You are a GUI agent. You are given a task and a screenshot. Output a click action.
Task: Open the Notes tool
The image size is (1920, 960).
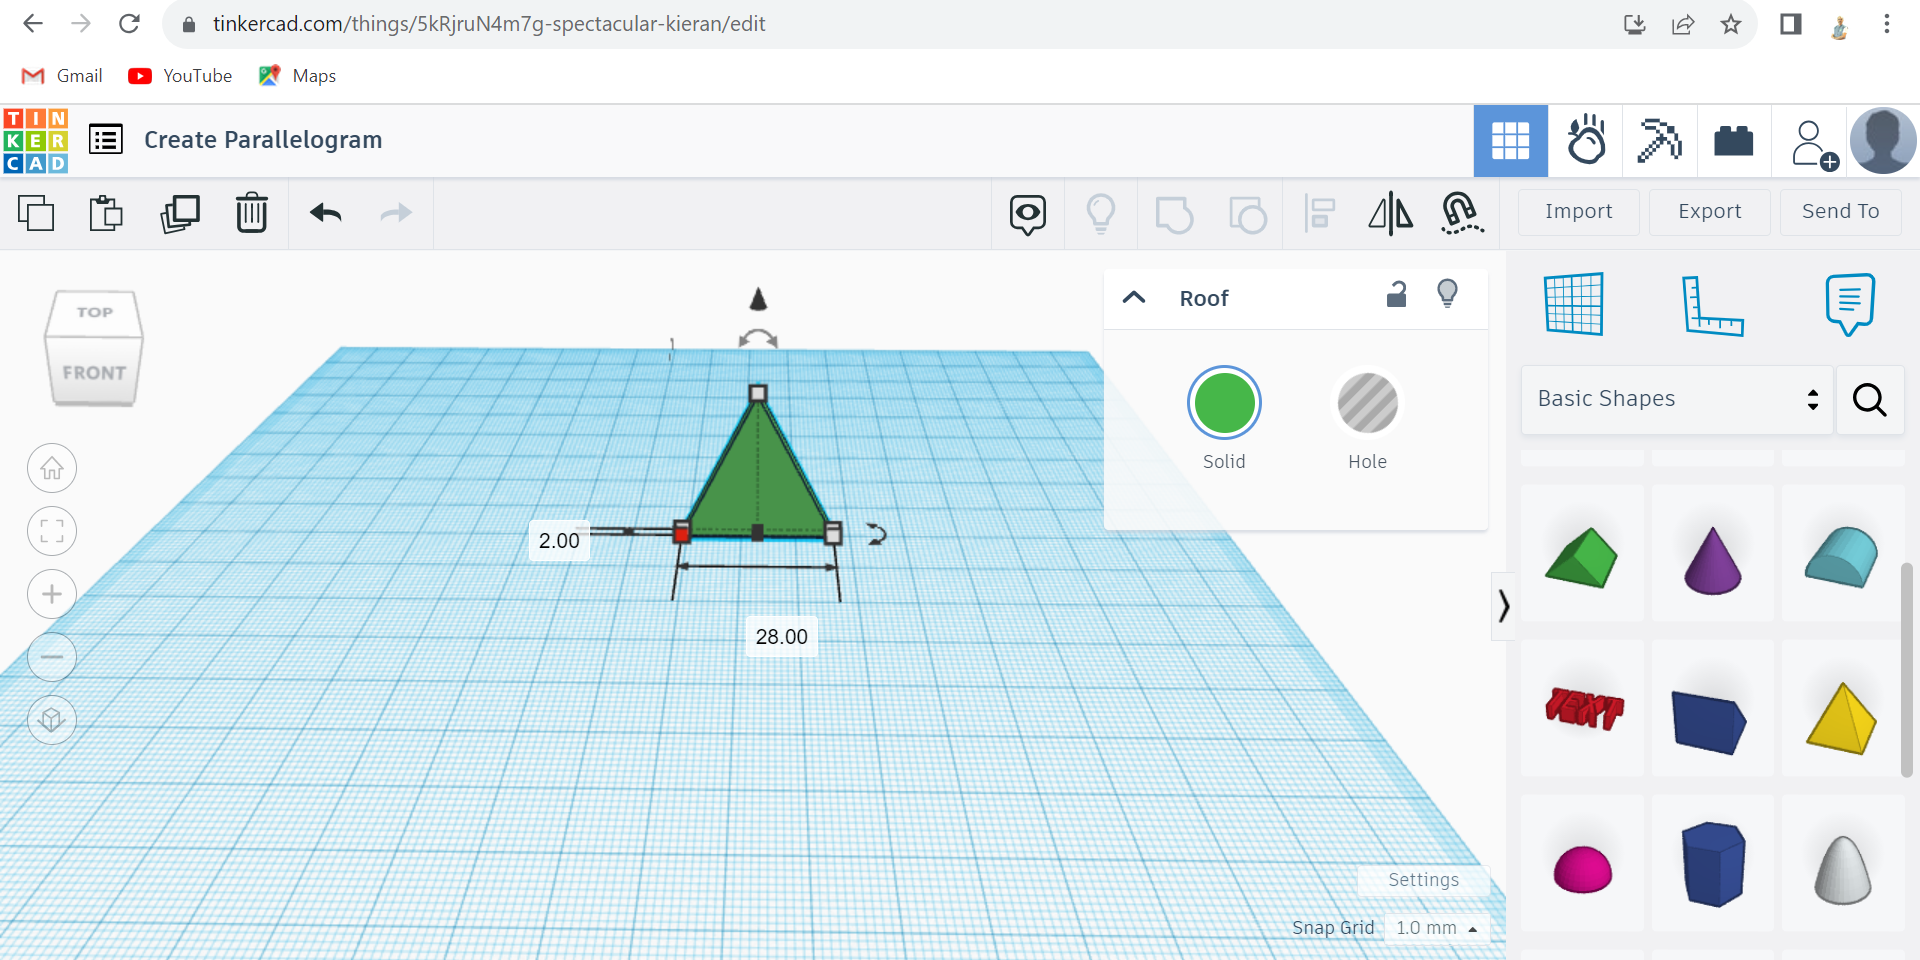(1849, 303)
